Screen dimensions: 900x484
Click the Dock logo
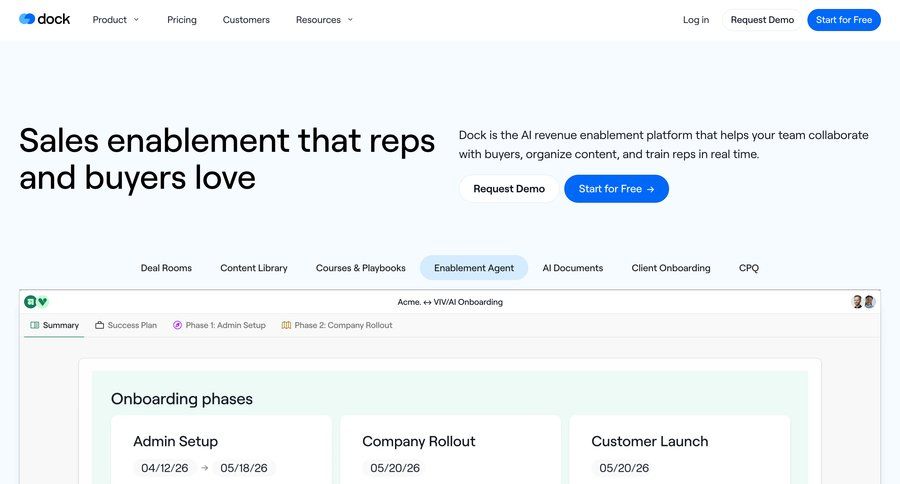[45, 19]
